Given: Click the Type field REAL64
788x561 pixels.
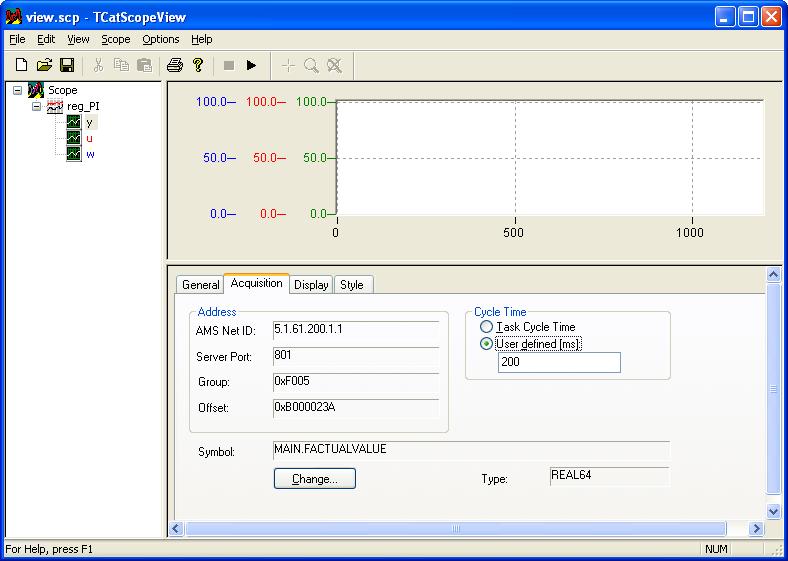Looking at the screenshot, I should click(610, 477).
